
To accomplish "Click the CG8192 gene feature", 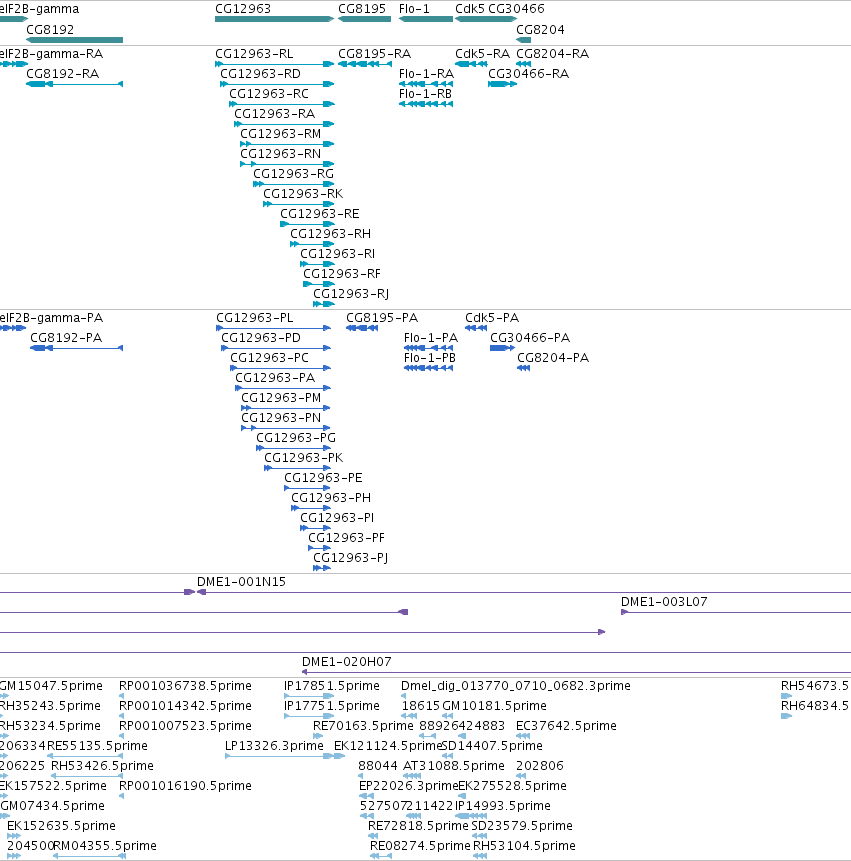I will coord(75,40).
